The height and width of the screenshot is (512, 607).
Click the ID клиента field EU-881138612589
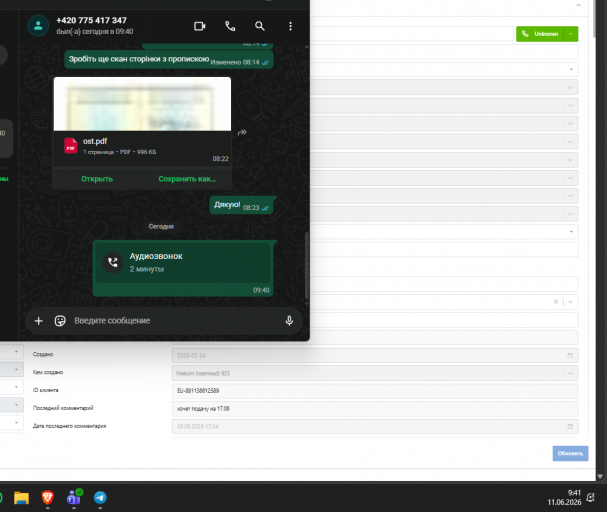point(375,391)
